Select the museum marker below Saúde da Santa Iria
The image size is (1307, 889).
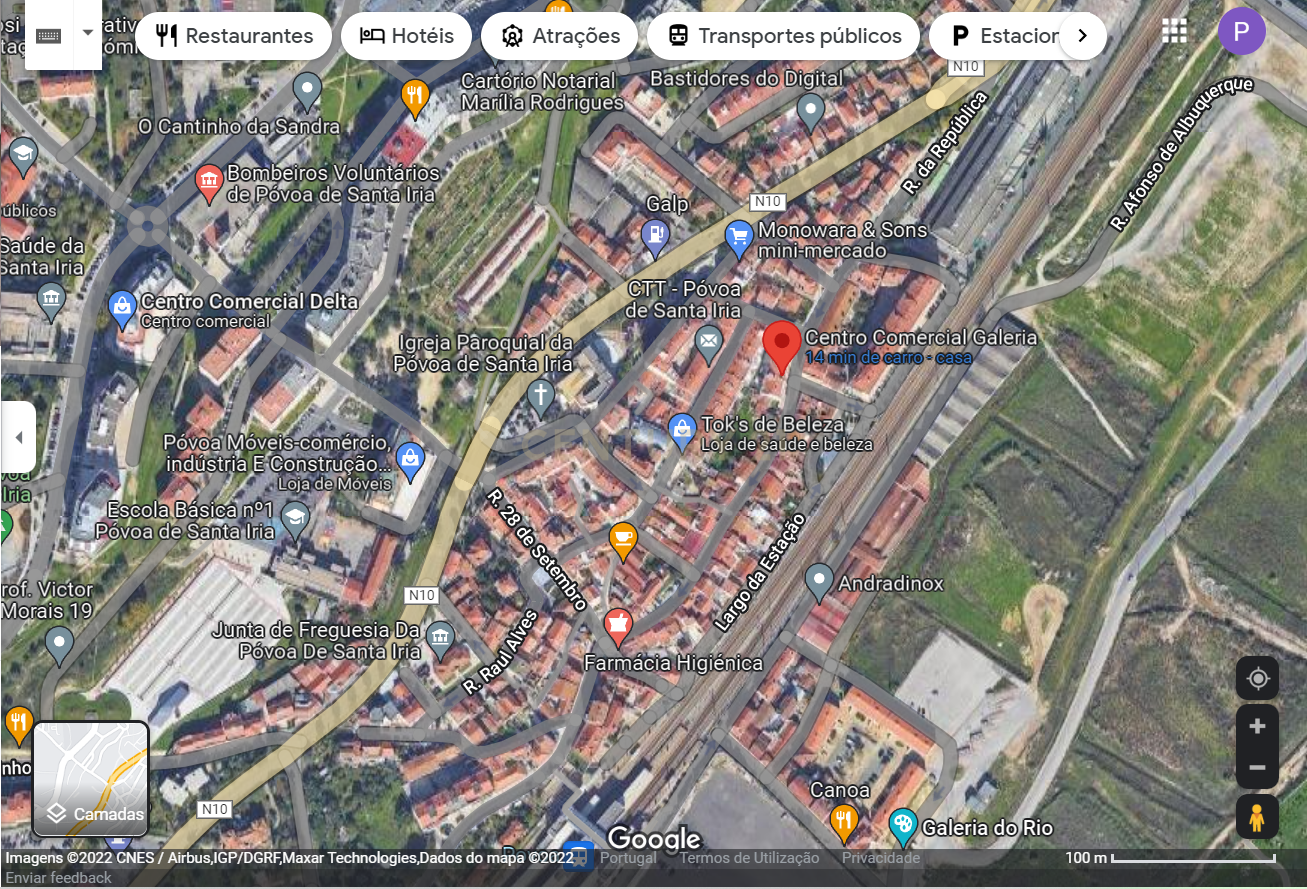coord(50,300)
